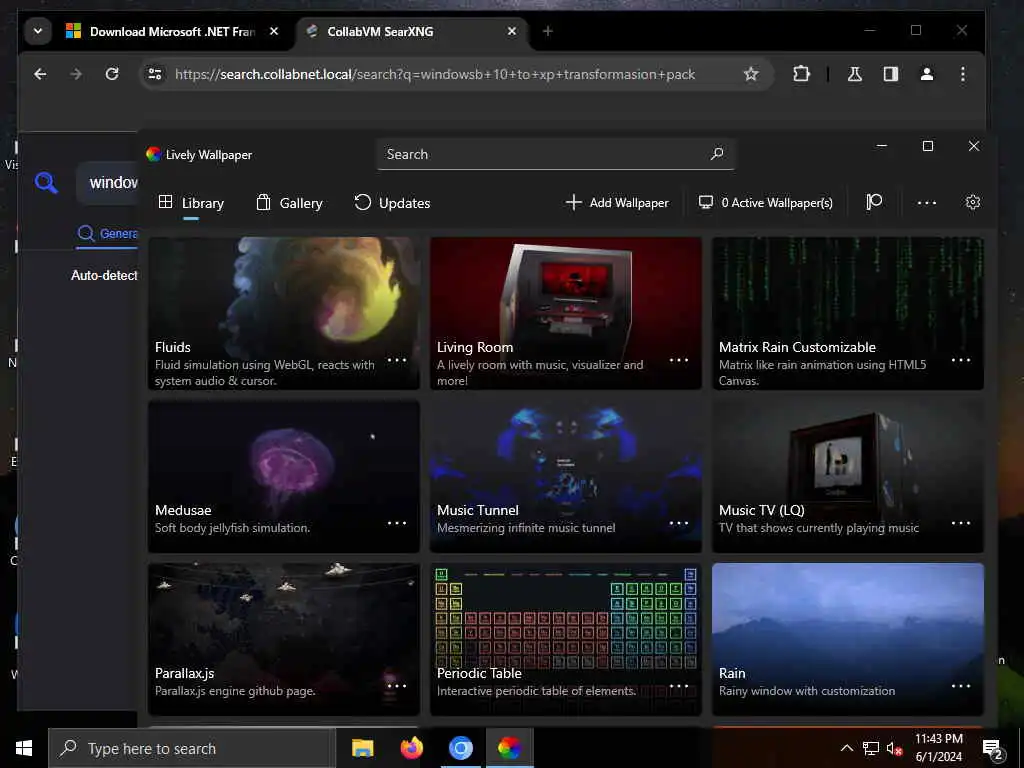Close the CollabVM SearXNG tab
Screen dimensions: 1024x768
pyautogui.click(x=512, y=31)
